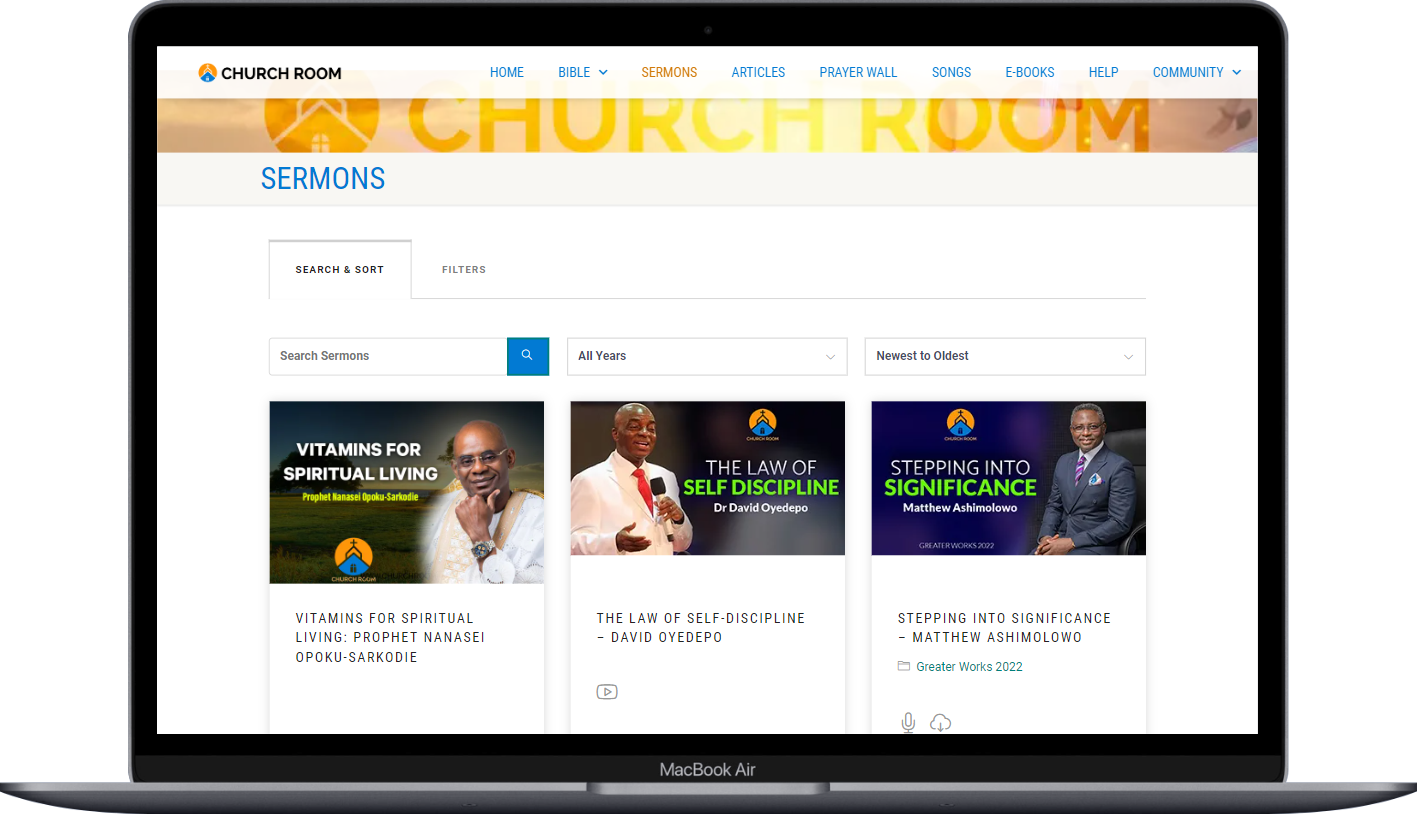Open the Vitamins for Spiritual Living thumbnail

click(x=407, y=492)
